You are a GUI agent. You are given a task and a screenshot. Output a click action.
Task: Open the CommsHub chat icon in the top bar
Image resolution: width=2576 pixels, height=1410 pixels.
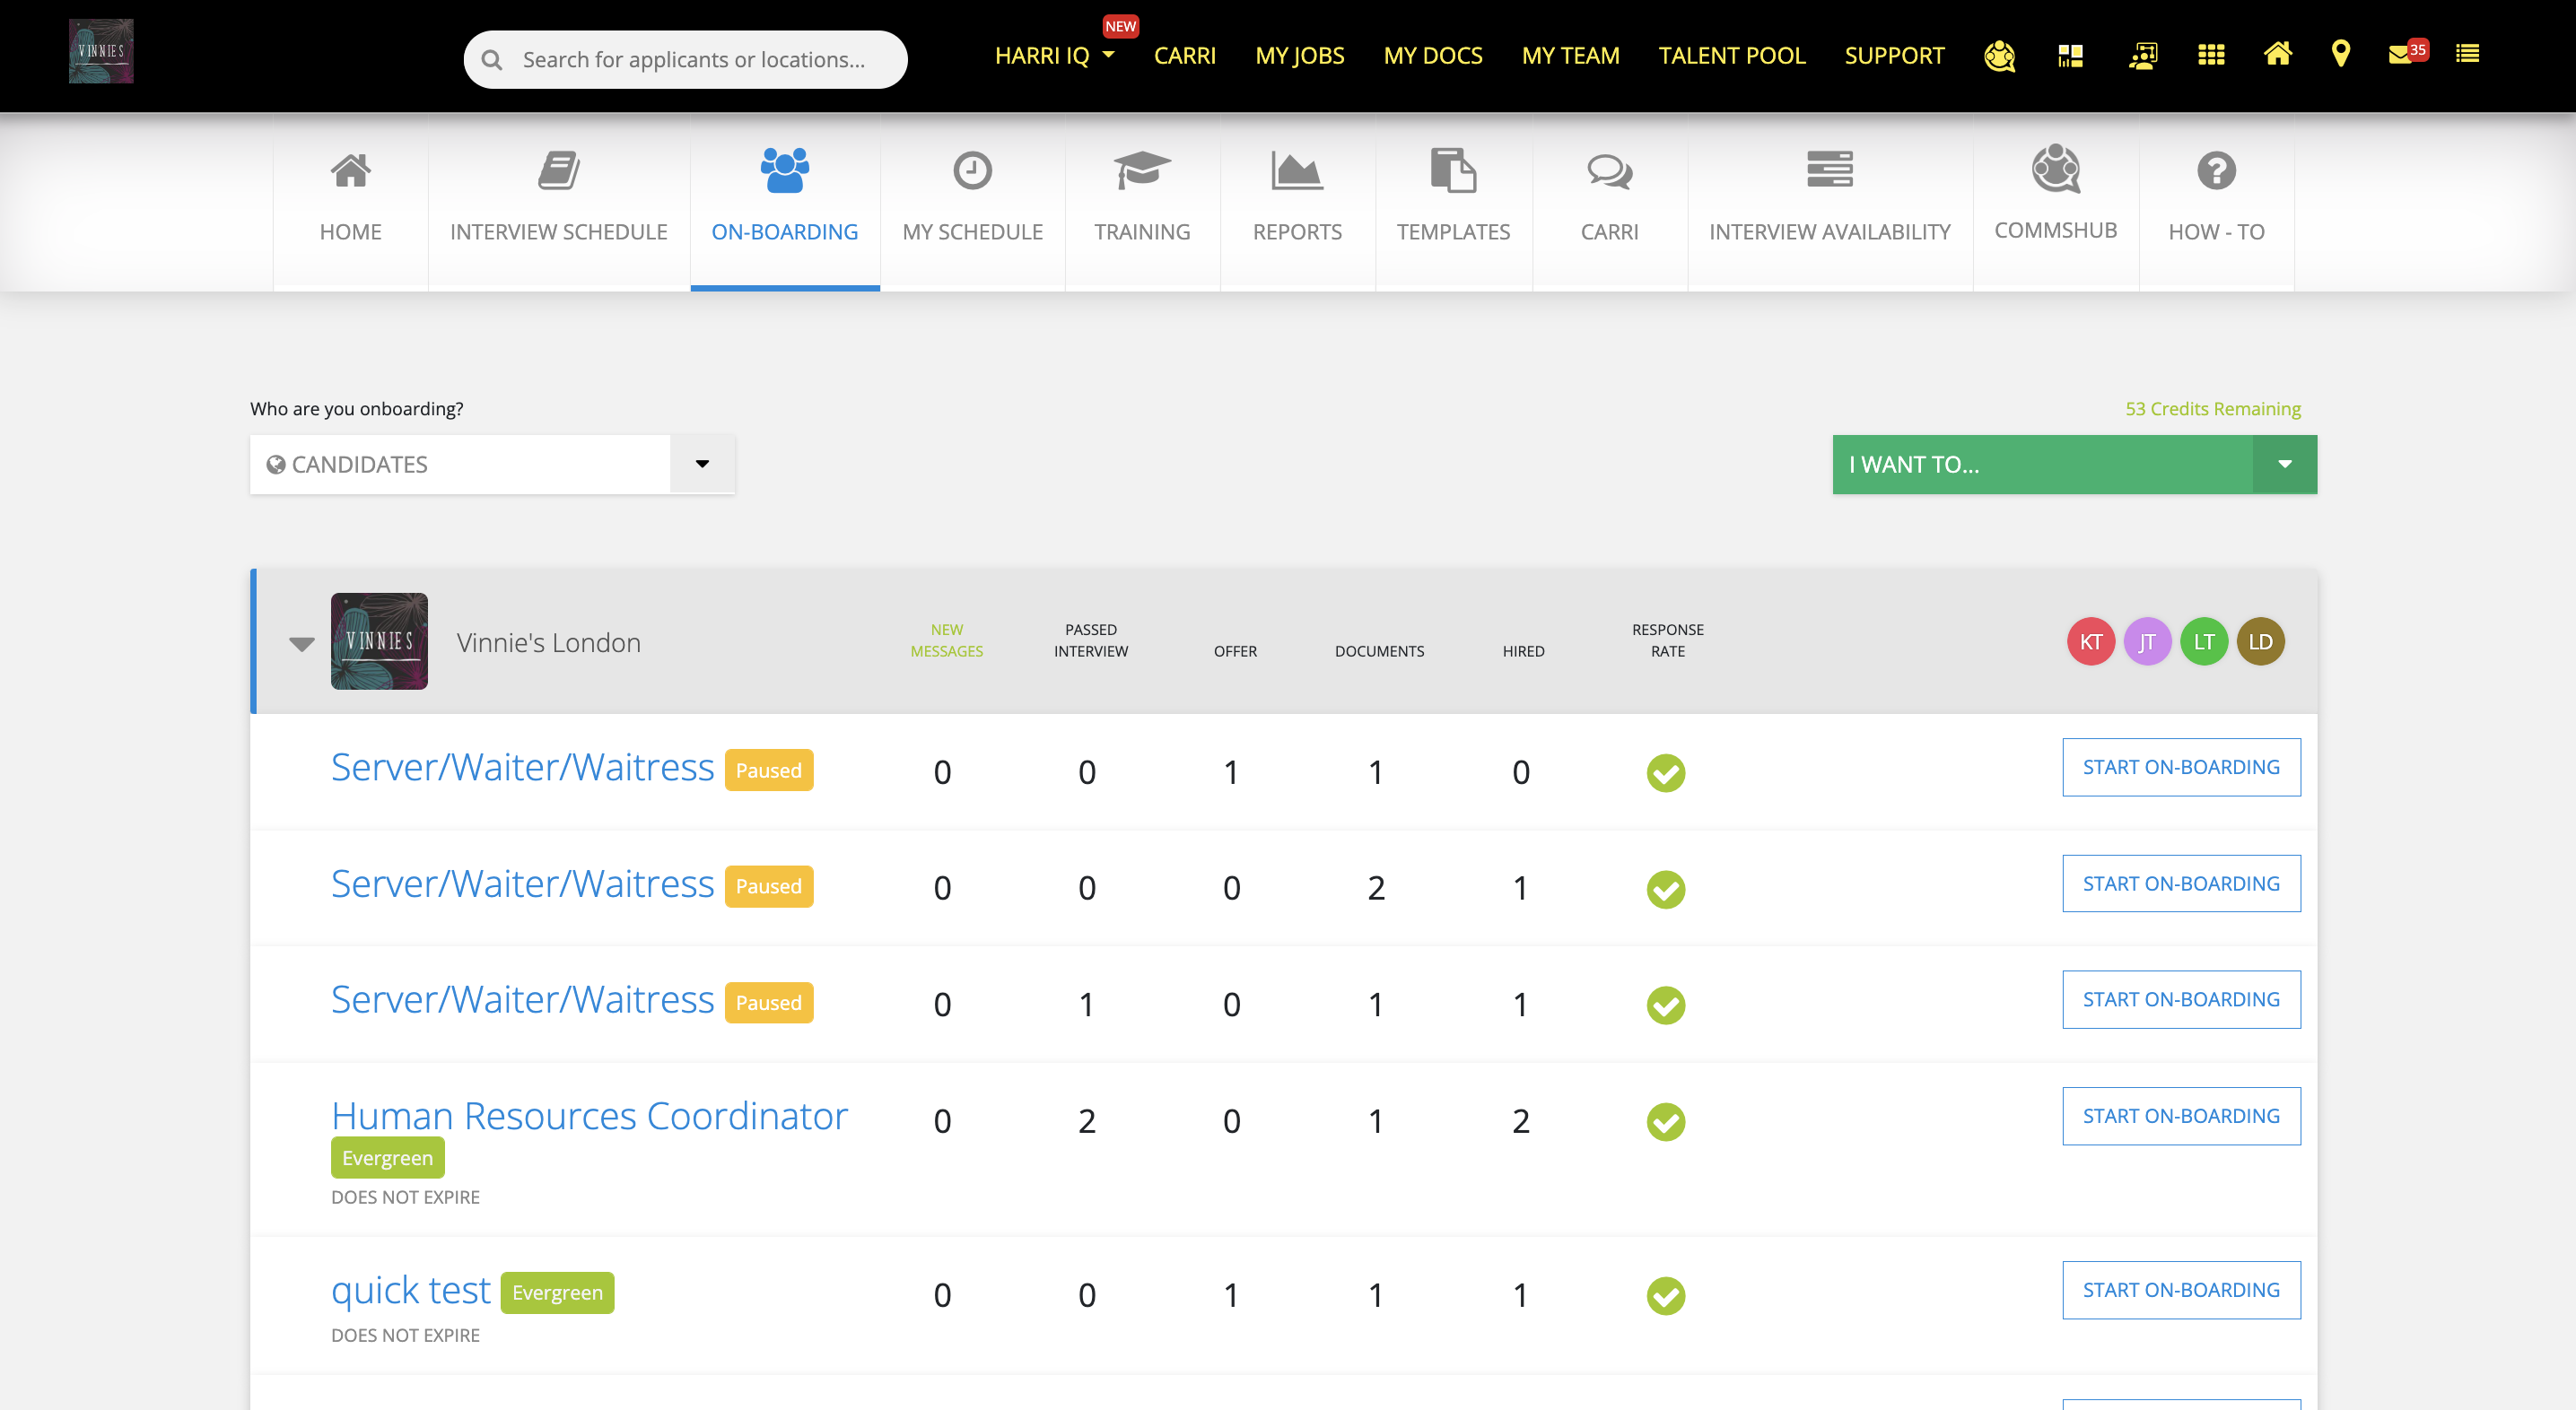click(1999, 56)
